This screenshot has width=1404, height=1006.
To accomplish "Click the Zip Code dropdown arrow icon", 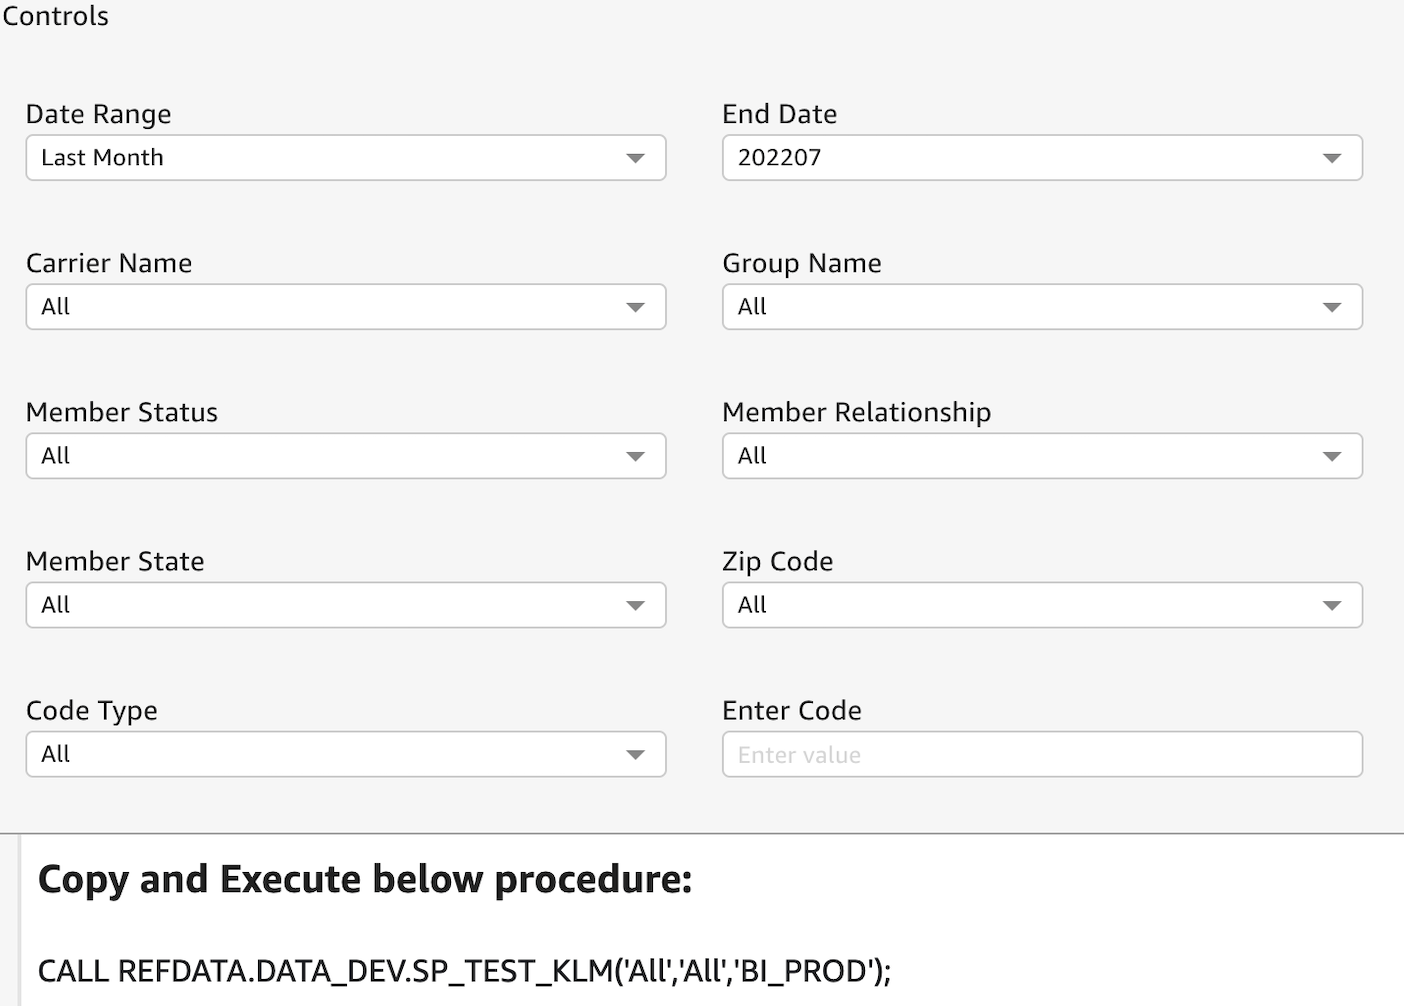I will 1332,604.
